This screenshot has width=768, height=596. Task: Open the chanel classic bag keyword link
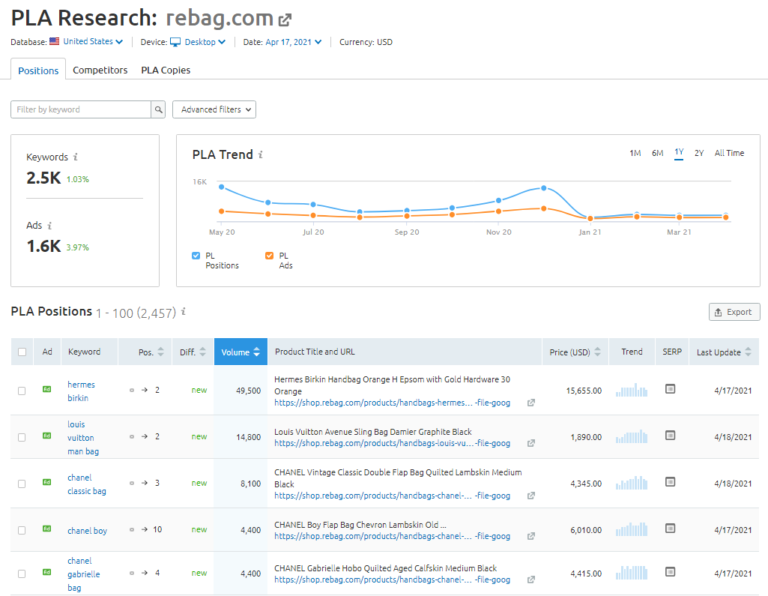tap(87, 484)
